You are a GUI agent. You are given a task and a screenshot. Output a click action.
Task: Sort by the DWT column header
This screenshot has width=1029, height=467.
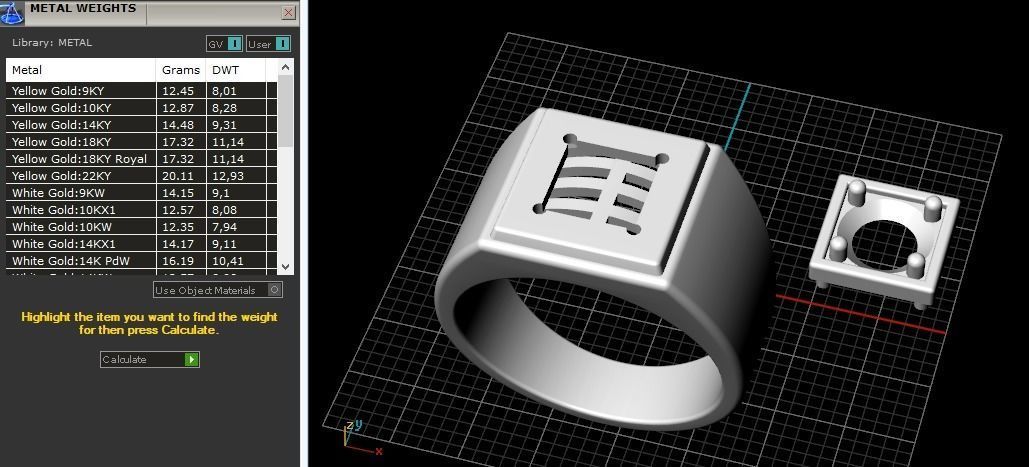[x=236, y=70]
